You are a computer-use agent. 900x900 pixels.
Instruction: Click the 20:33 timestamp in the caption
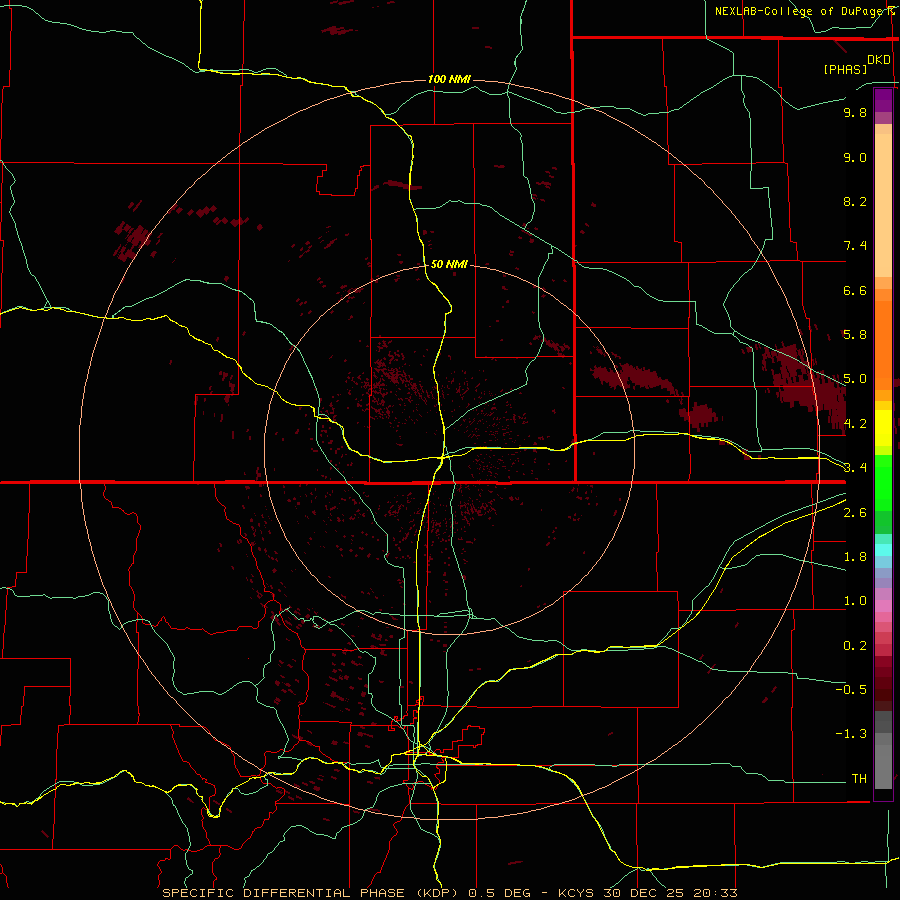(714, 893)
